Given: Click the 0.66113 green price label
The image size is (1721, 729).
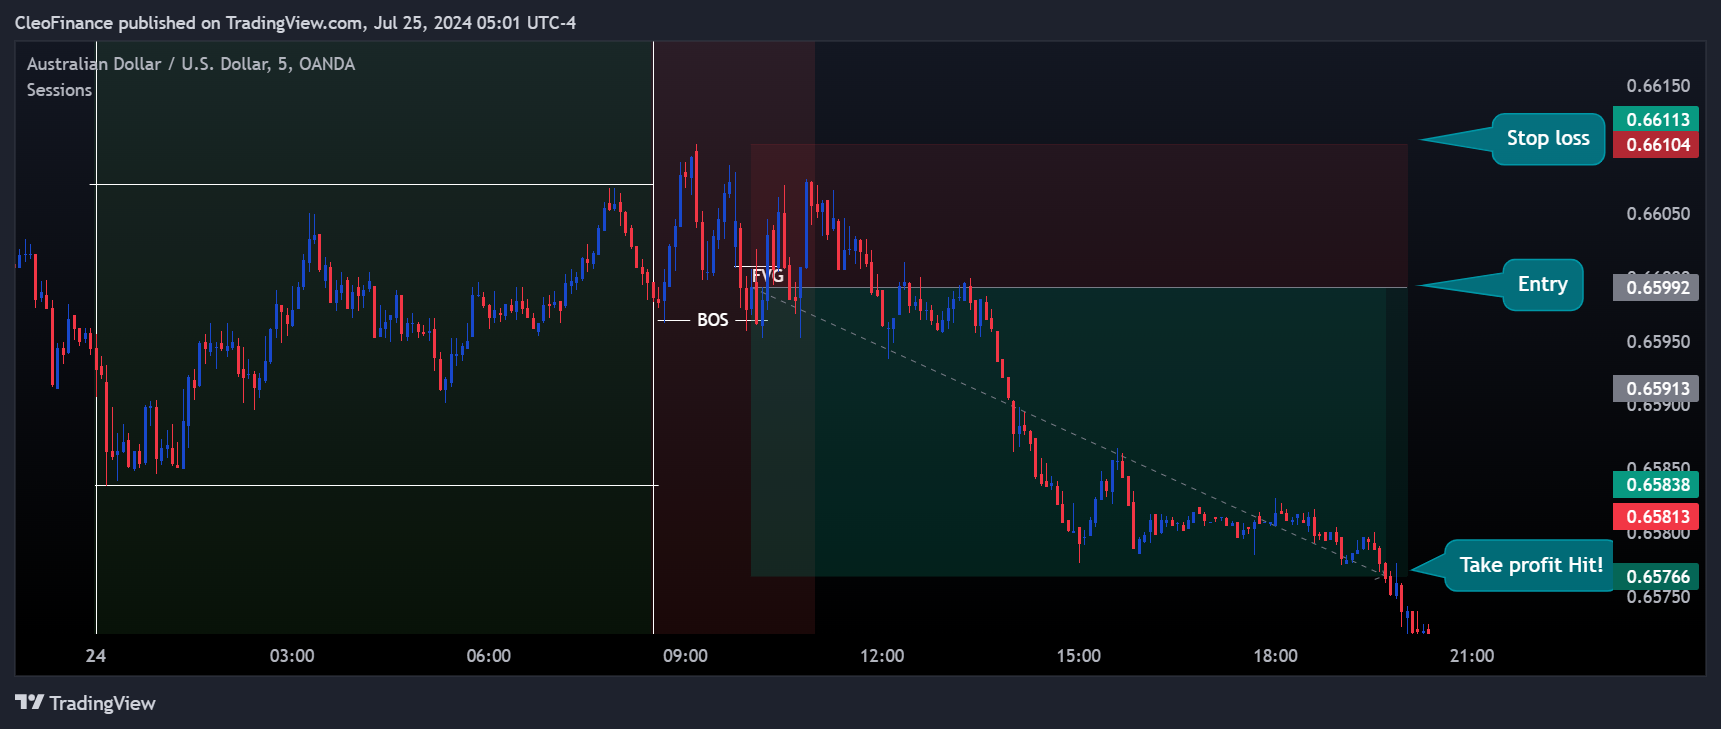Looking at the screenshot, I should pos(1656,119).
